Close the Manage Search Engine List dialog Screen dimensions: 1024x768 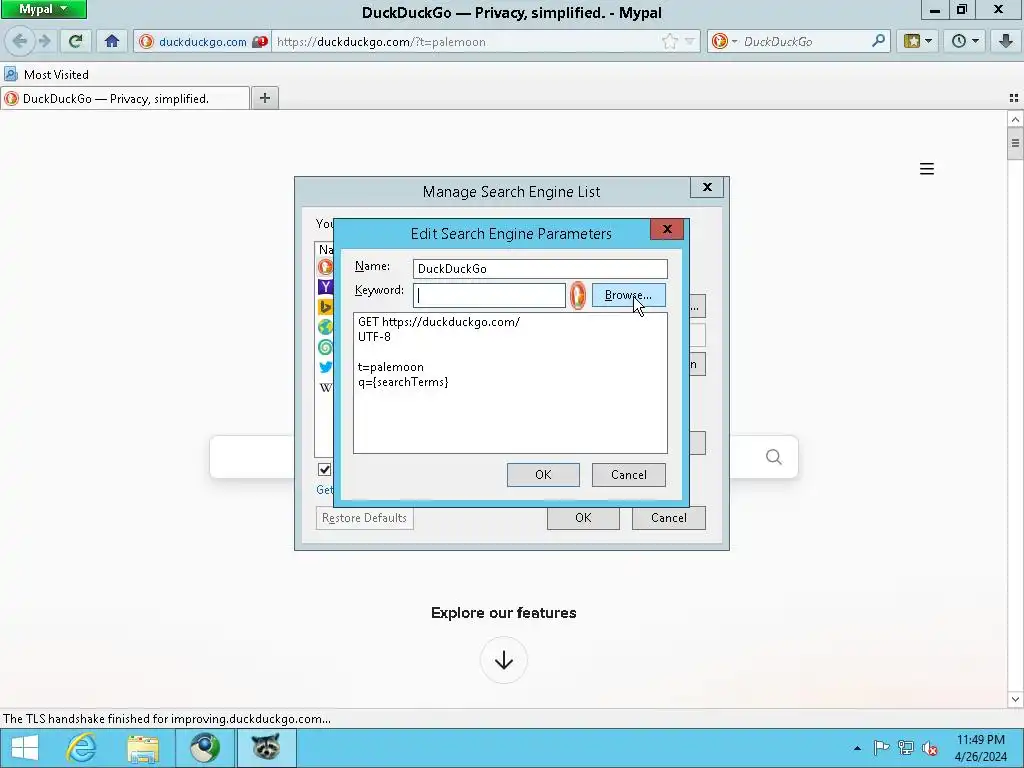click(x=707, y=187)
